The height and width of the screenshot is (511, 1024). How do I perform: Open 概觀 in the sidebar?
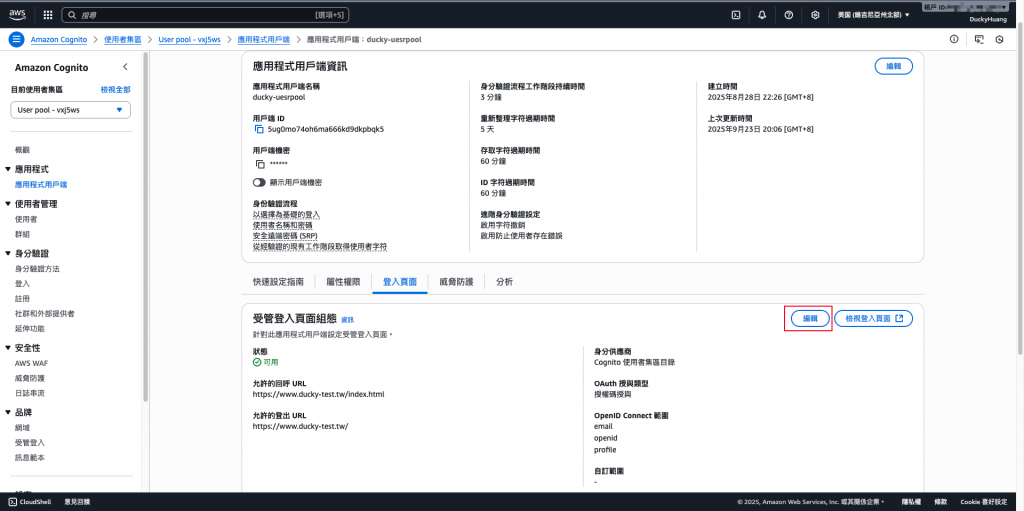[x=22, y=150]
